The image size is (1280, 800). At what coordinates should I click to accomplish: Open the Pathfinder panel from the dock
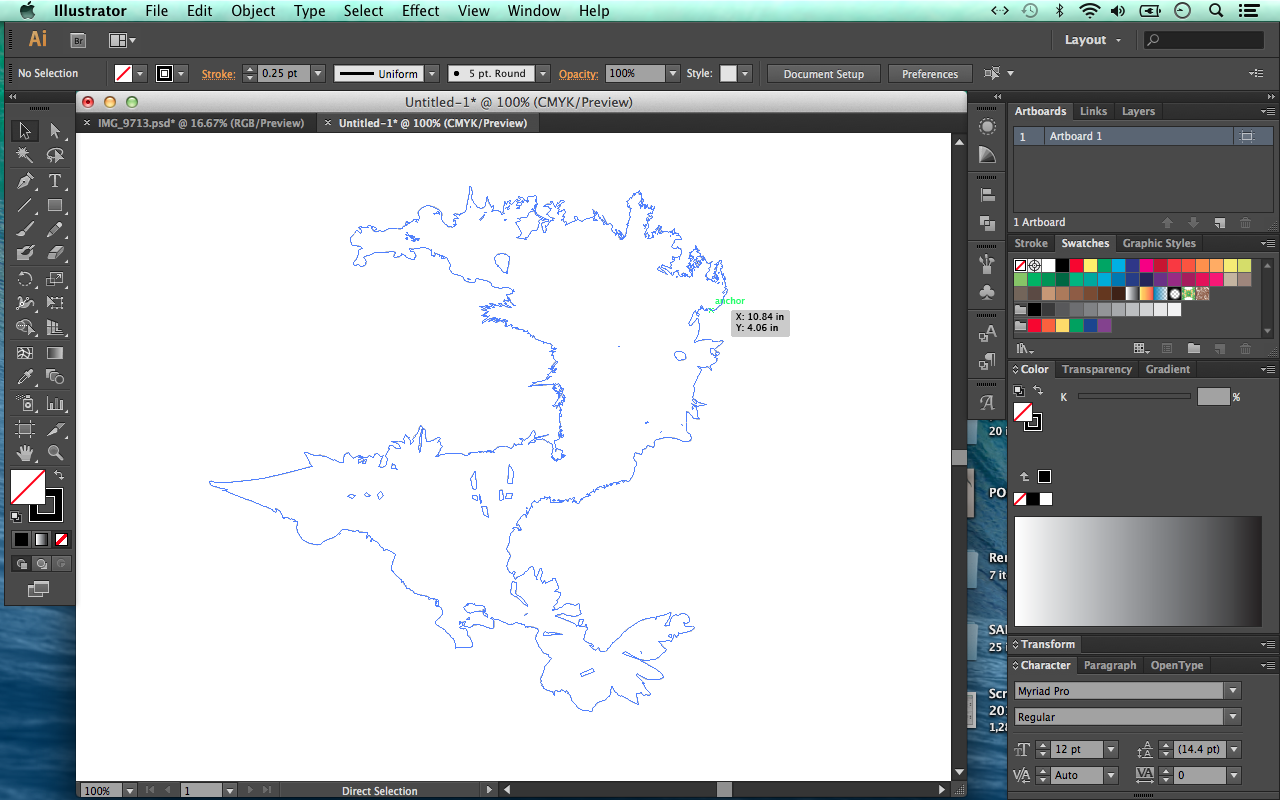(x=988, y=223)
